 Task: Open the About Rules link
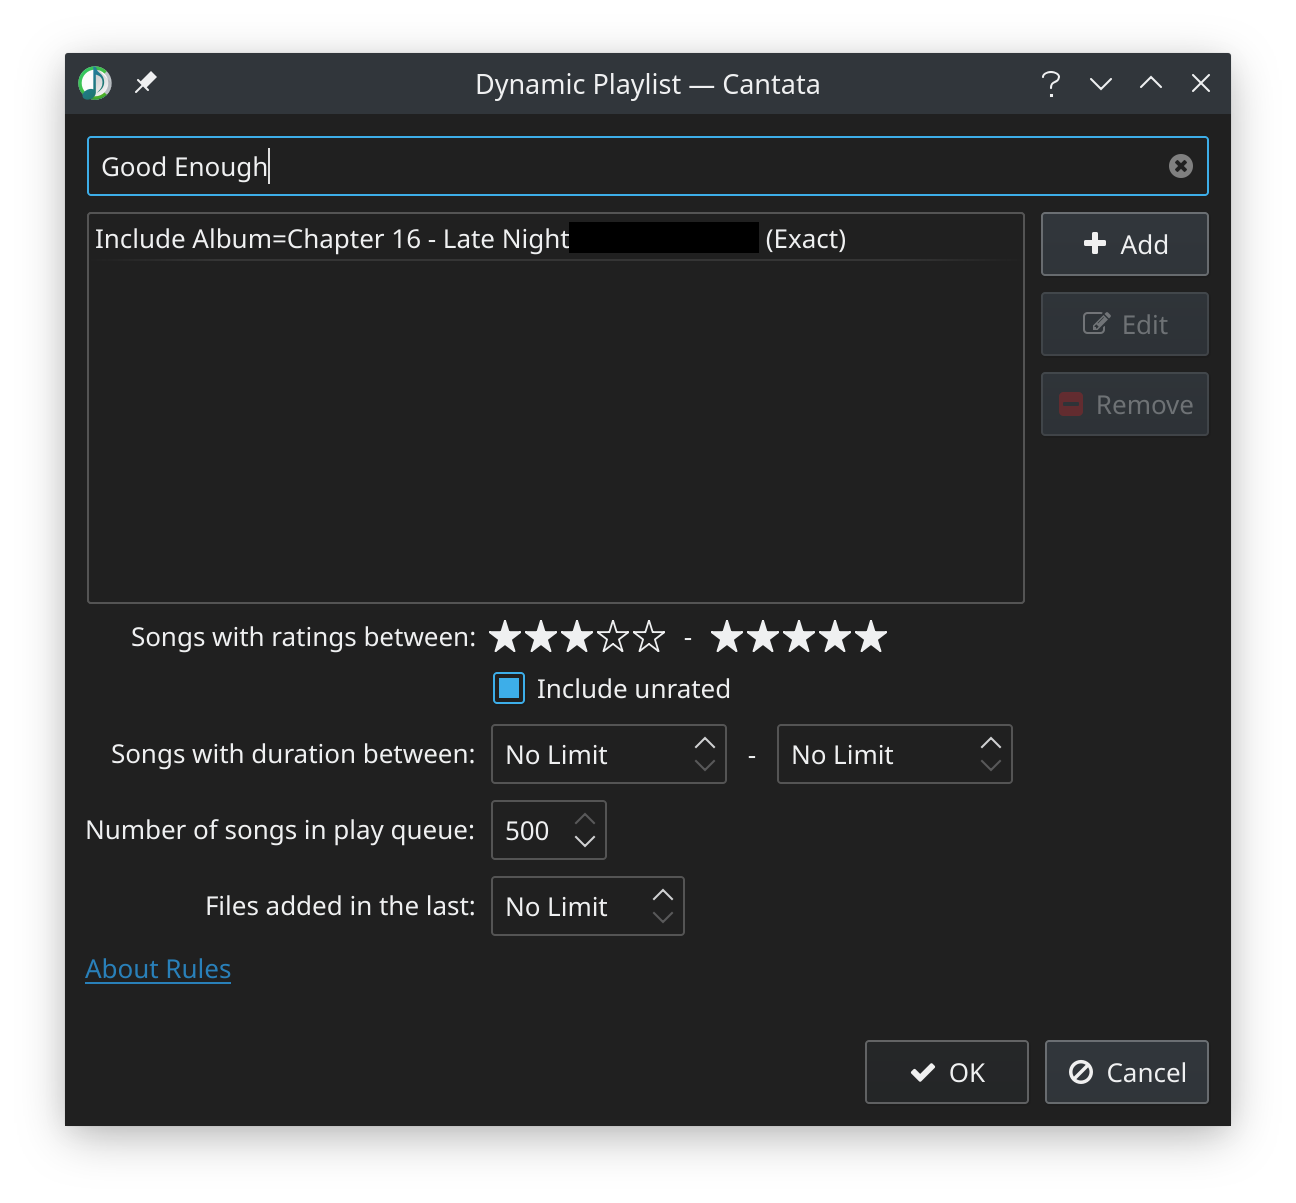158,969
